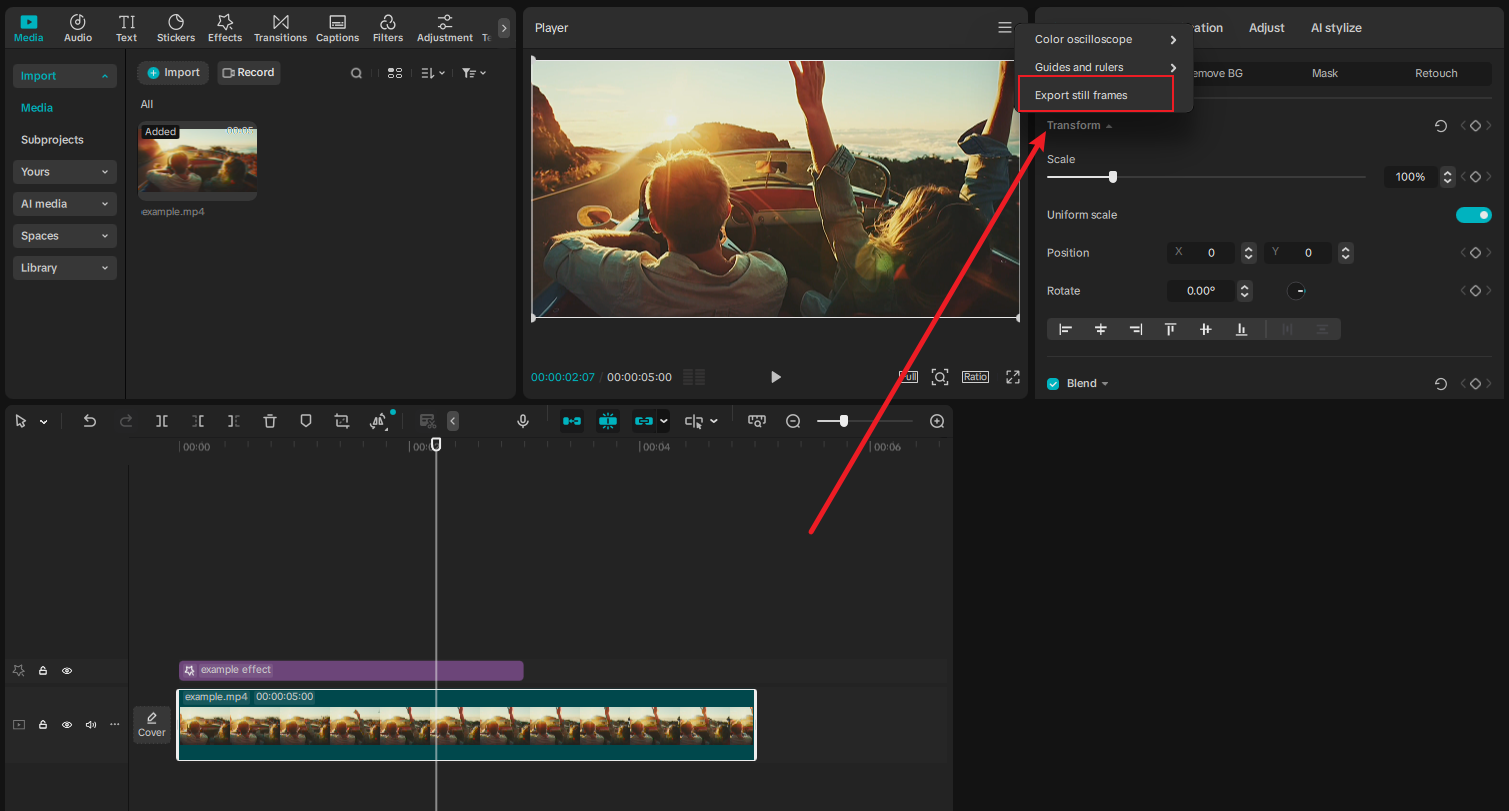
Task: Open the Transitions panel
Action: click(x=280, y=27)
